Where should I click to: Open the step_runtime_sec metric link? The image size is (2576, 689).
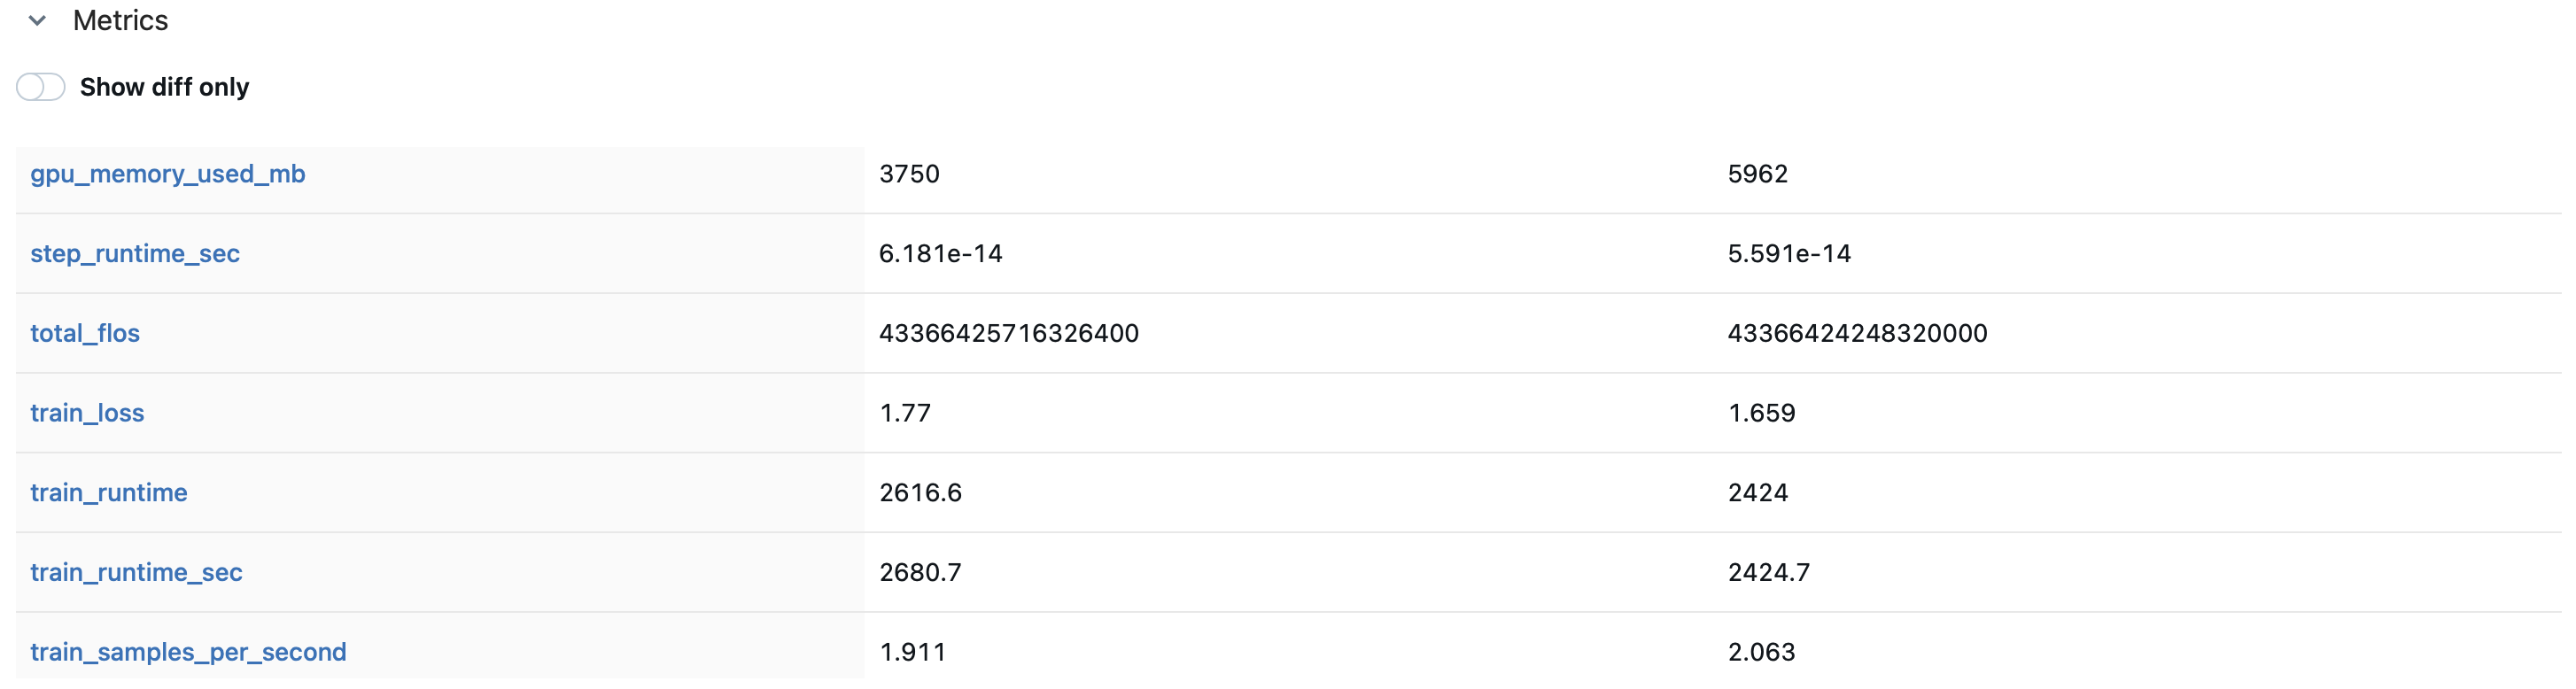pos(135,254)
